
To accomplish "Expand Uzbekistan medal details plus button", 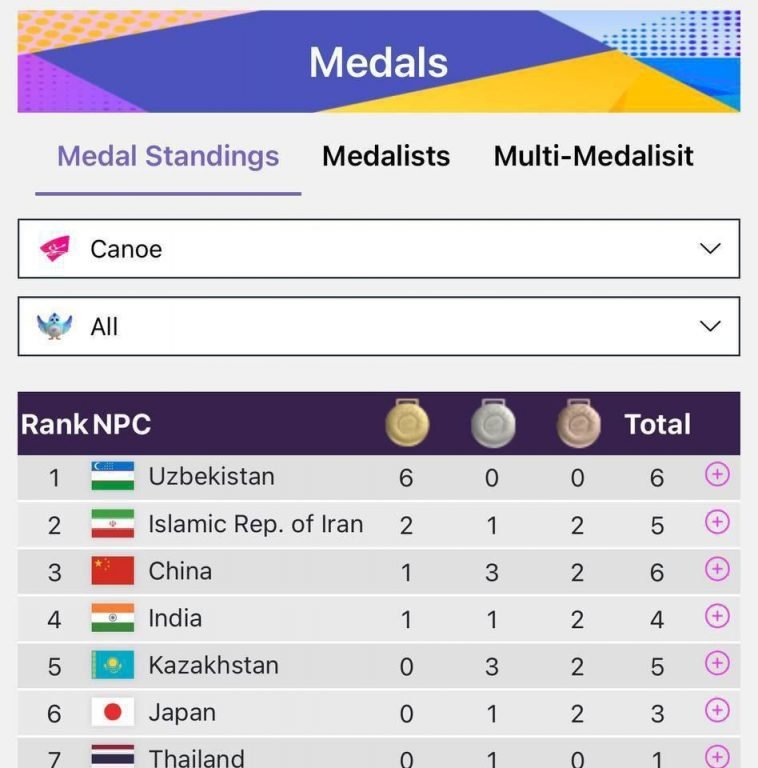I will pos(717,475).
